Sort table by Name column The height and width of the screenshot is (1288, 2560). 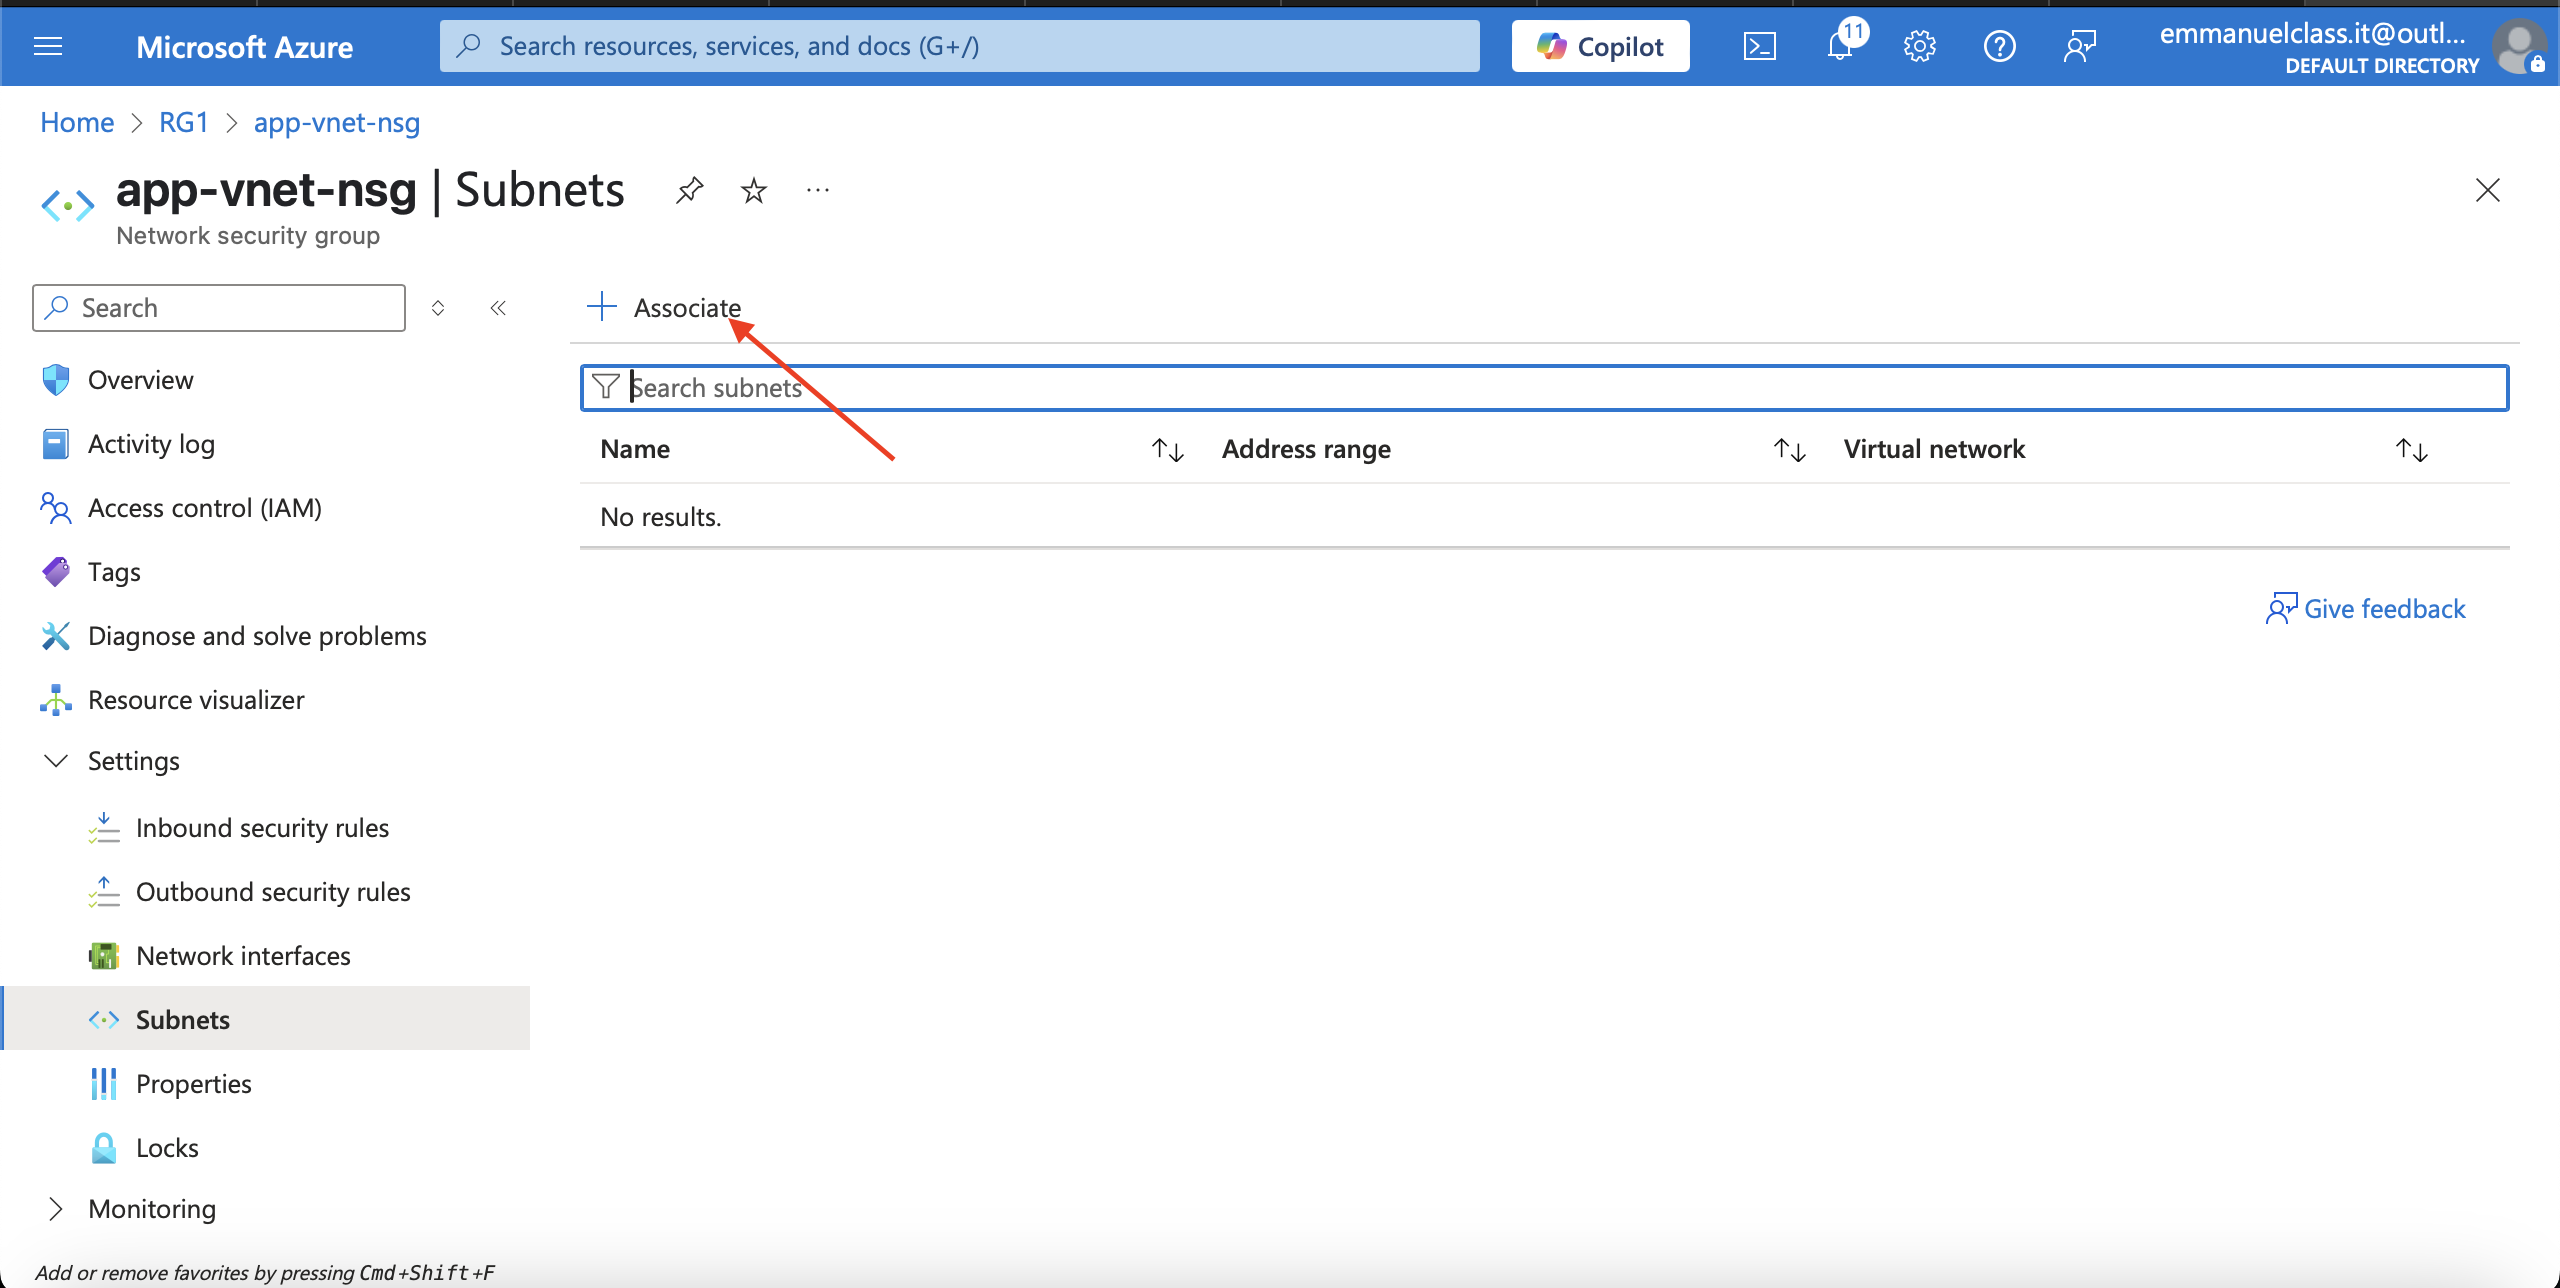coord(1168,450)
